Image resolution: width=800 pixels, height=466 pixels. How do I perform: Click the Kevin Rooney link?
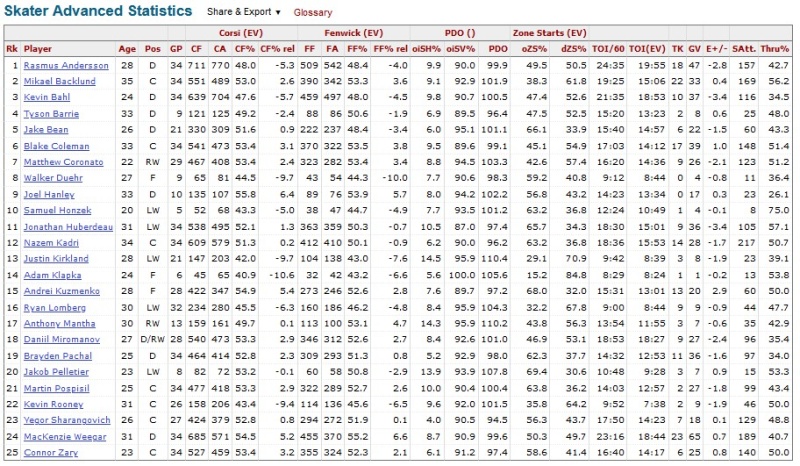53,404
